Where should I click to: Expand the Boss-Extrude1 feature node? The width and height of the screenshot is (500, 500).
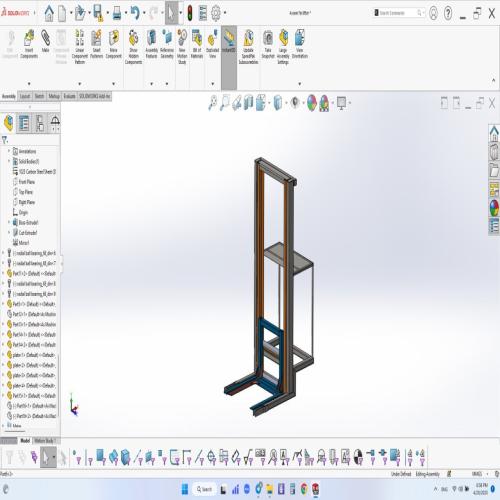pos(9,222)
